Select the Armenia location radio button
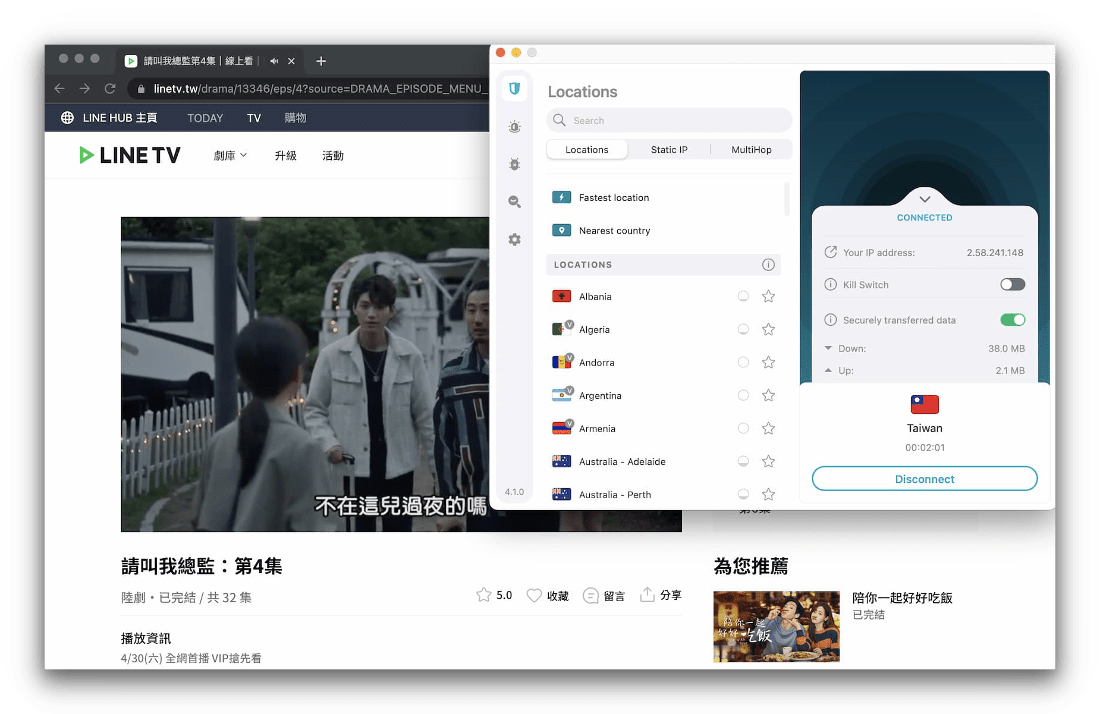The height and width of the screenshot is (714, 1100). point(743,428)
